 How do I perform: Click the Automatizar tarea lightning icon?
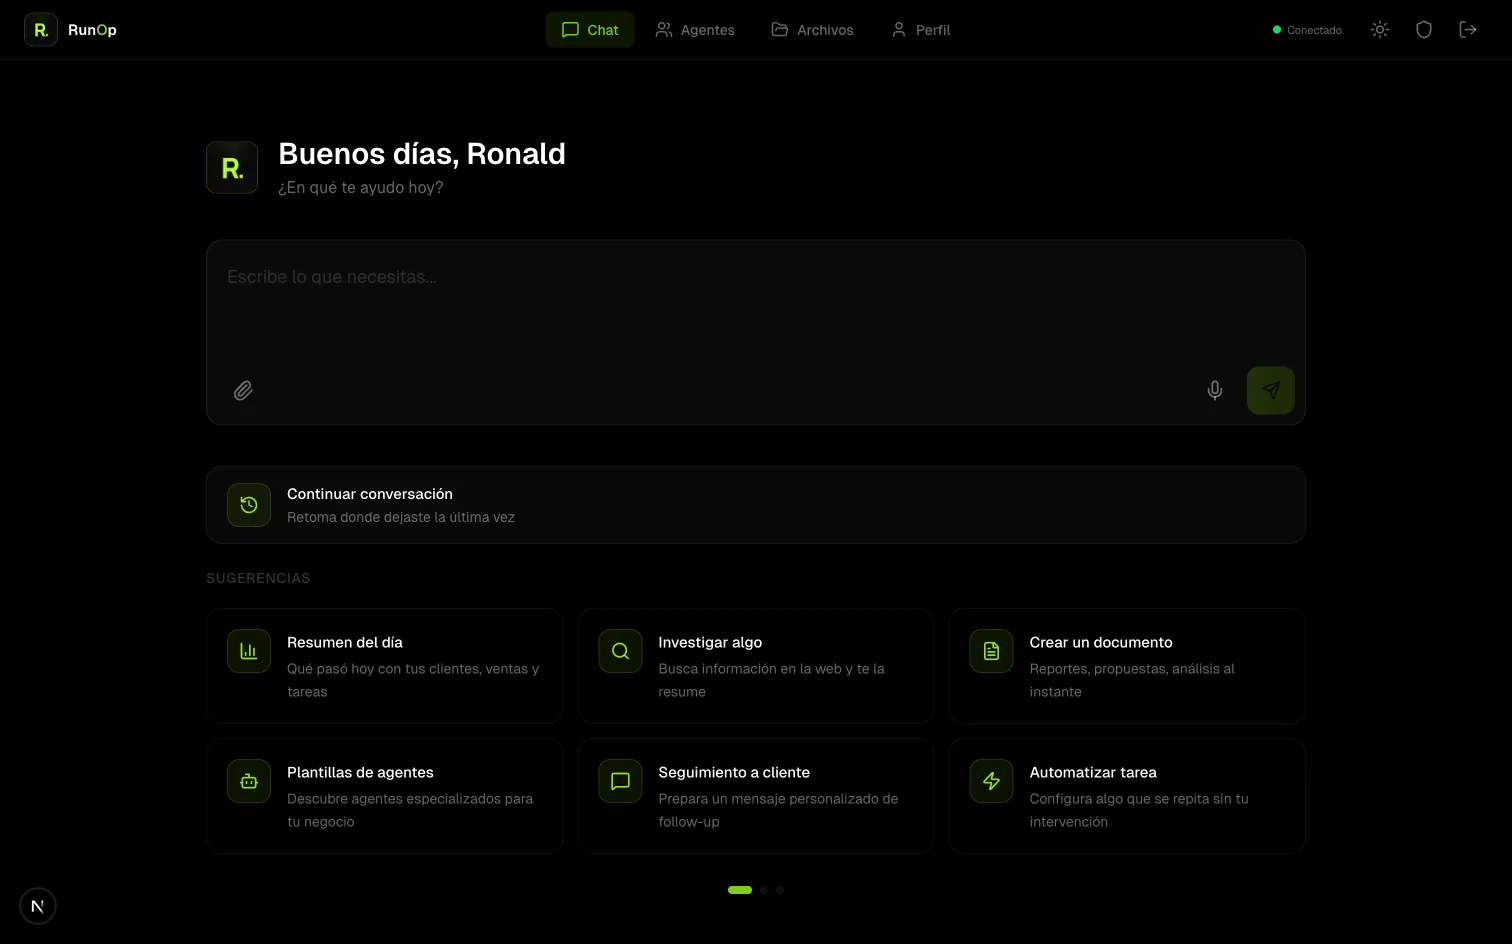tap(992, 781)
